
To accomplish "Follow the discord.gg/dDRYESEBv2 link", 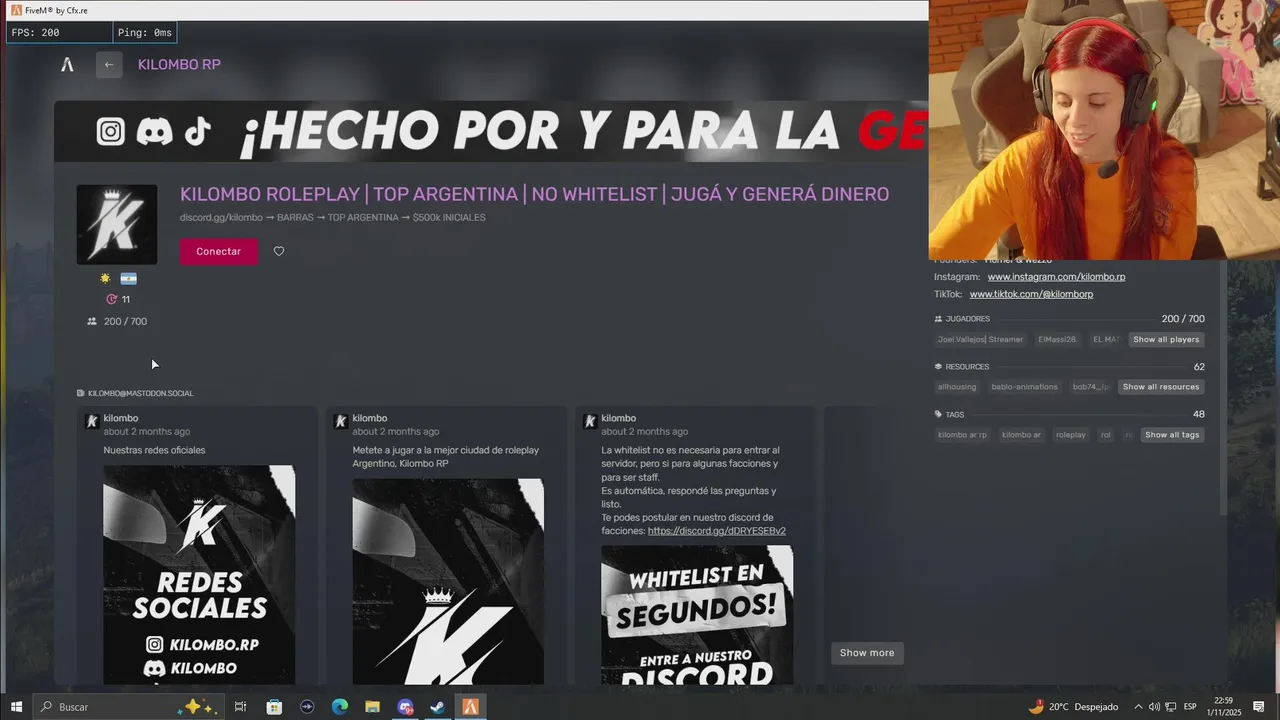I will [717, 531].
